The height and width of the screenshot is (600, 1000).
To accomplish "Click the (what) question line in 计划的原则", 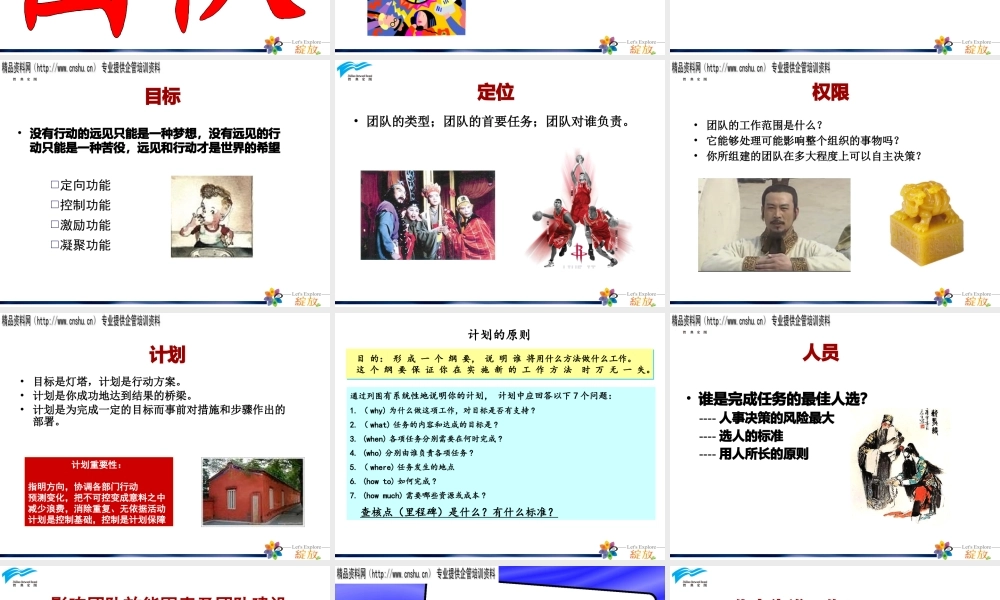I will coord(424,425).
